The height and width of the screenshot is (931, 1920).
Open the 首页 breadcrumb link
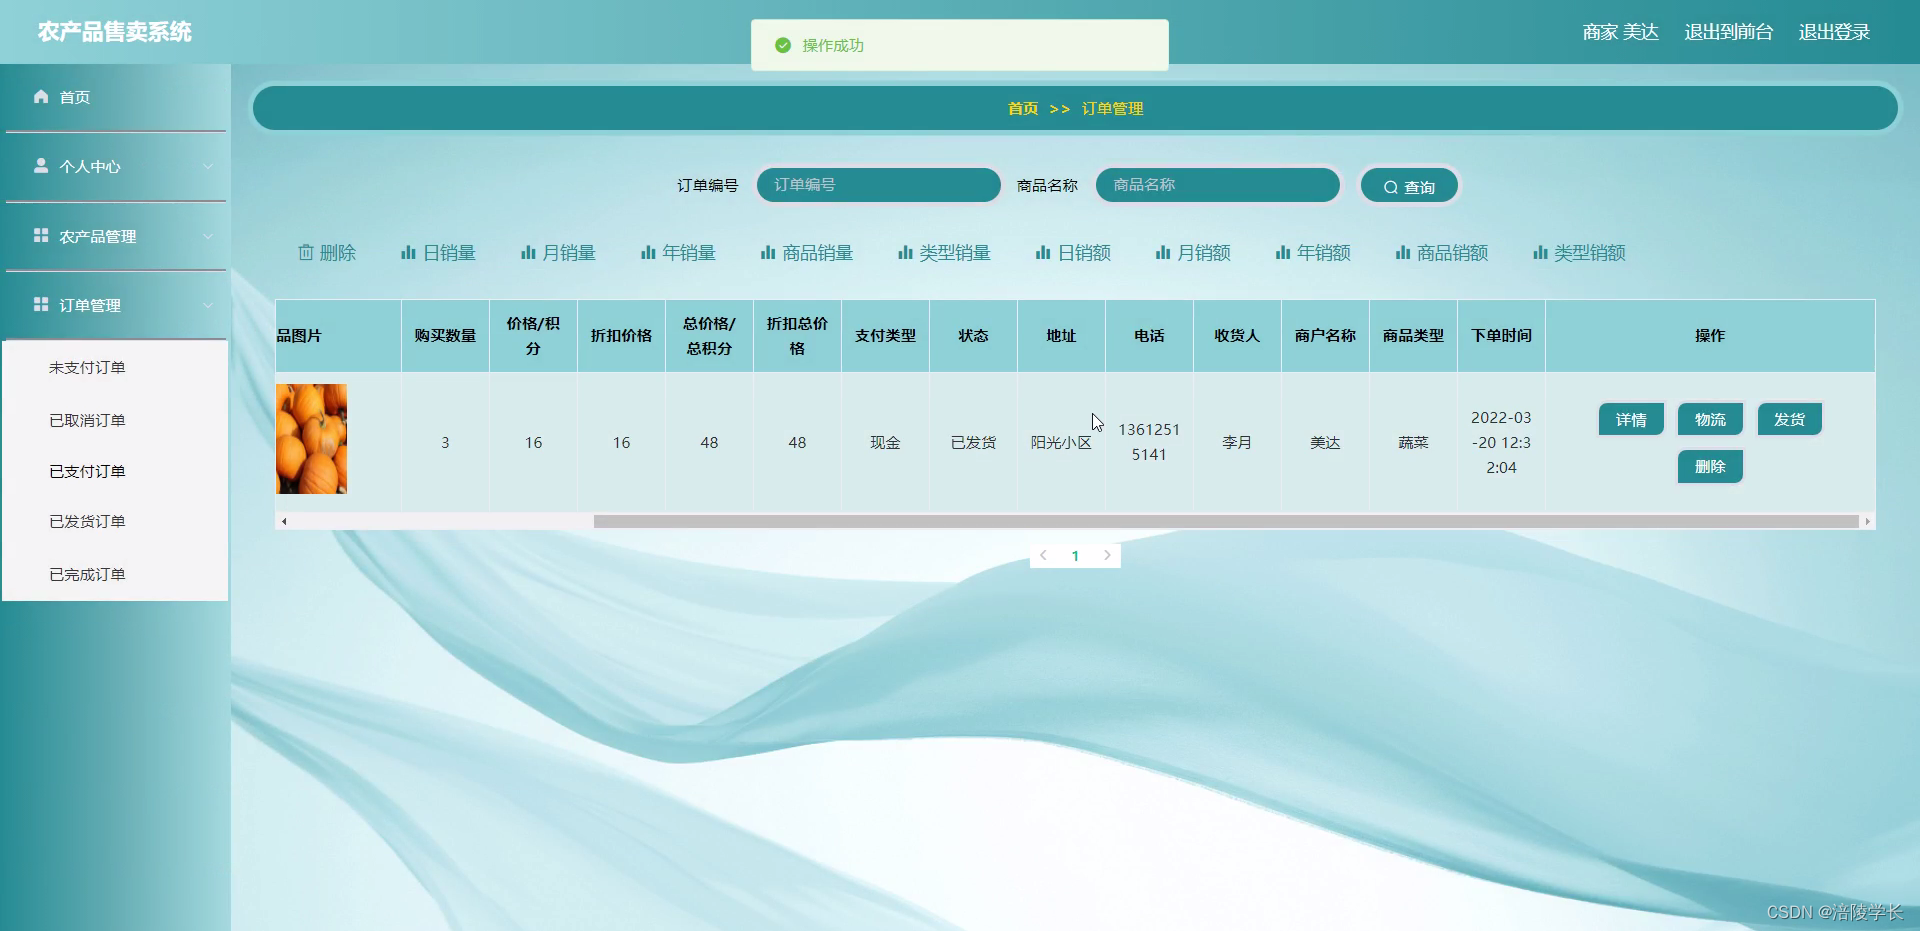pos(1022,108)
